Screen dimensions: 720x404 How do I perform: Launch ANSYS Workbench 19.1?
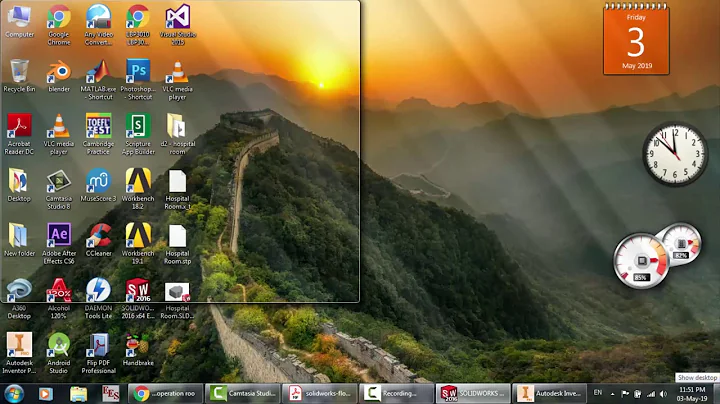tap(138, 244)
